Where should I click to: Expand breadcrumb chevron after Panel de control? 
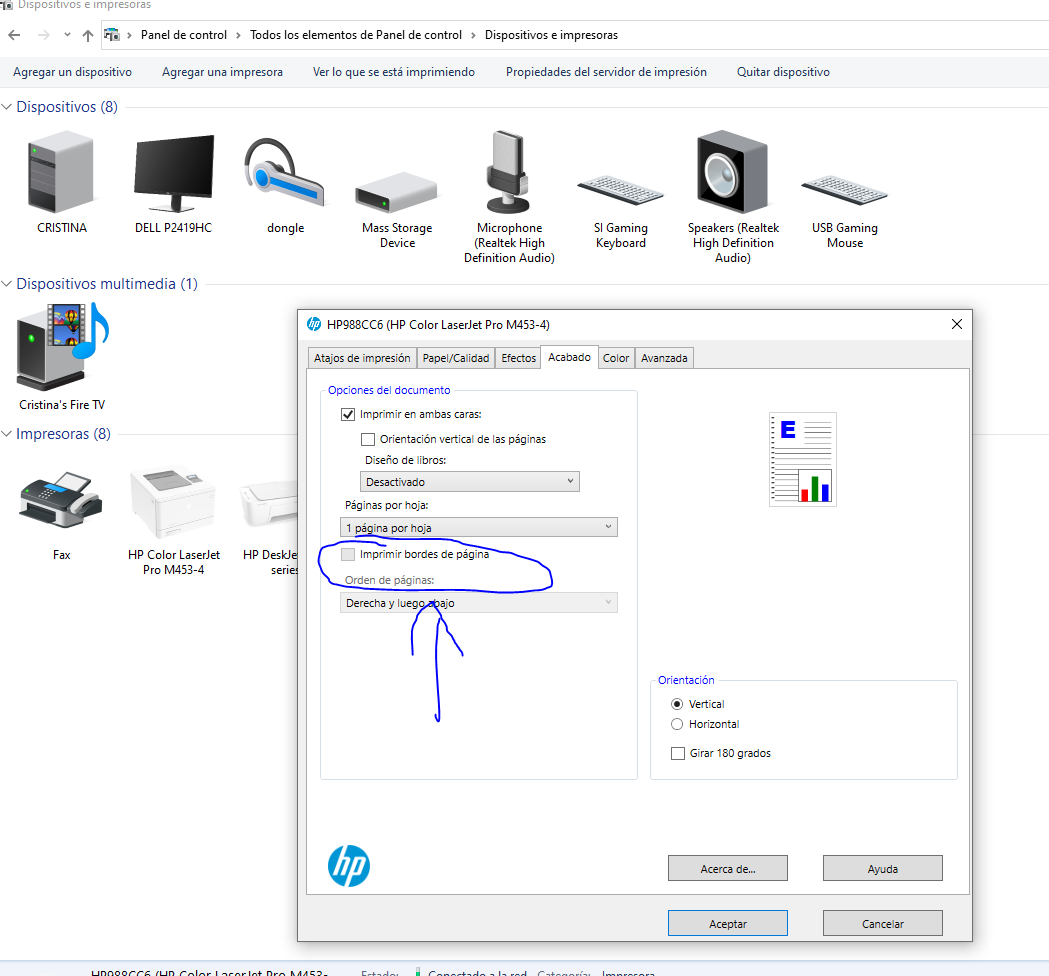tap(238, 35)
